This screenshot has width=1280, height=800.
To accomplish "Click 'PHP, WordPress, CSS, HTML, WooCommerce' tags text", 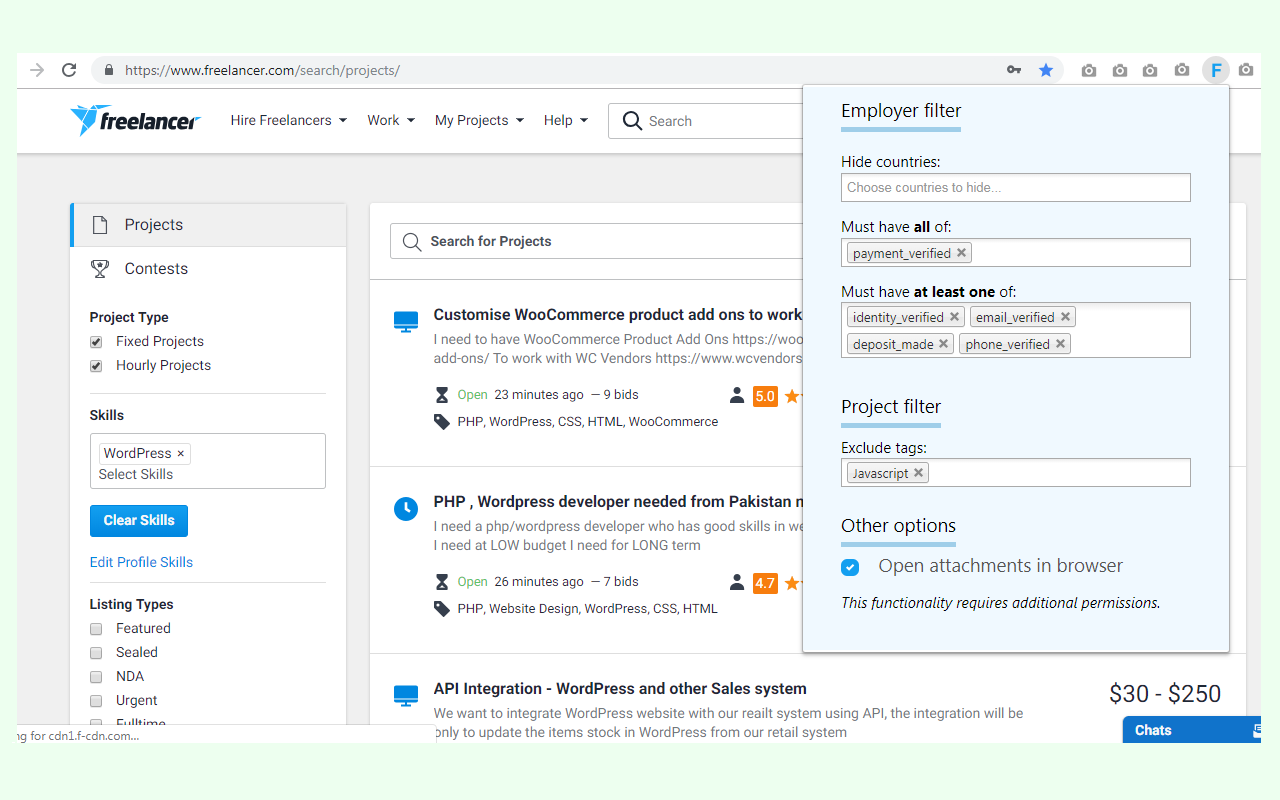I will click(x=588, y=422).
